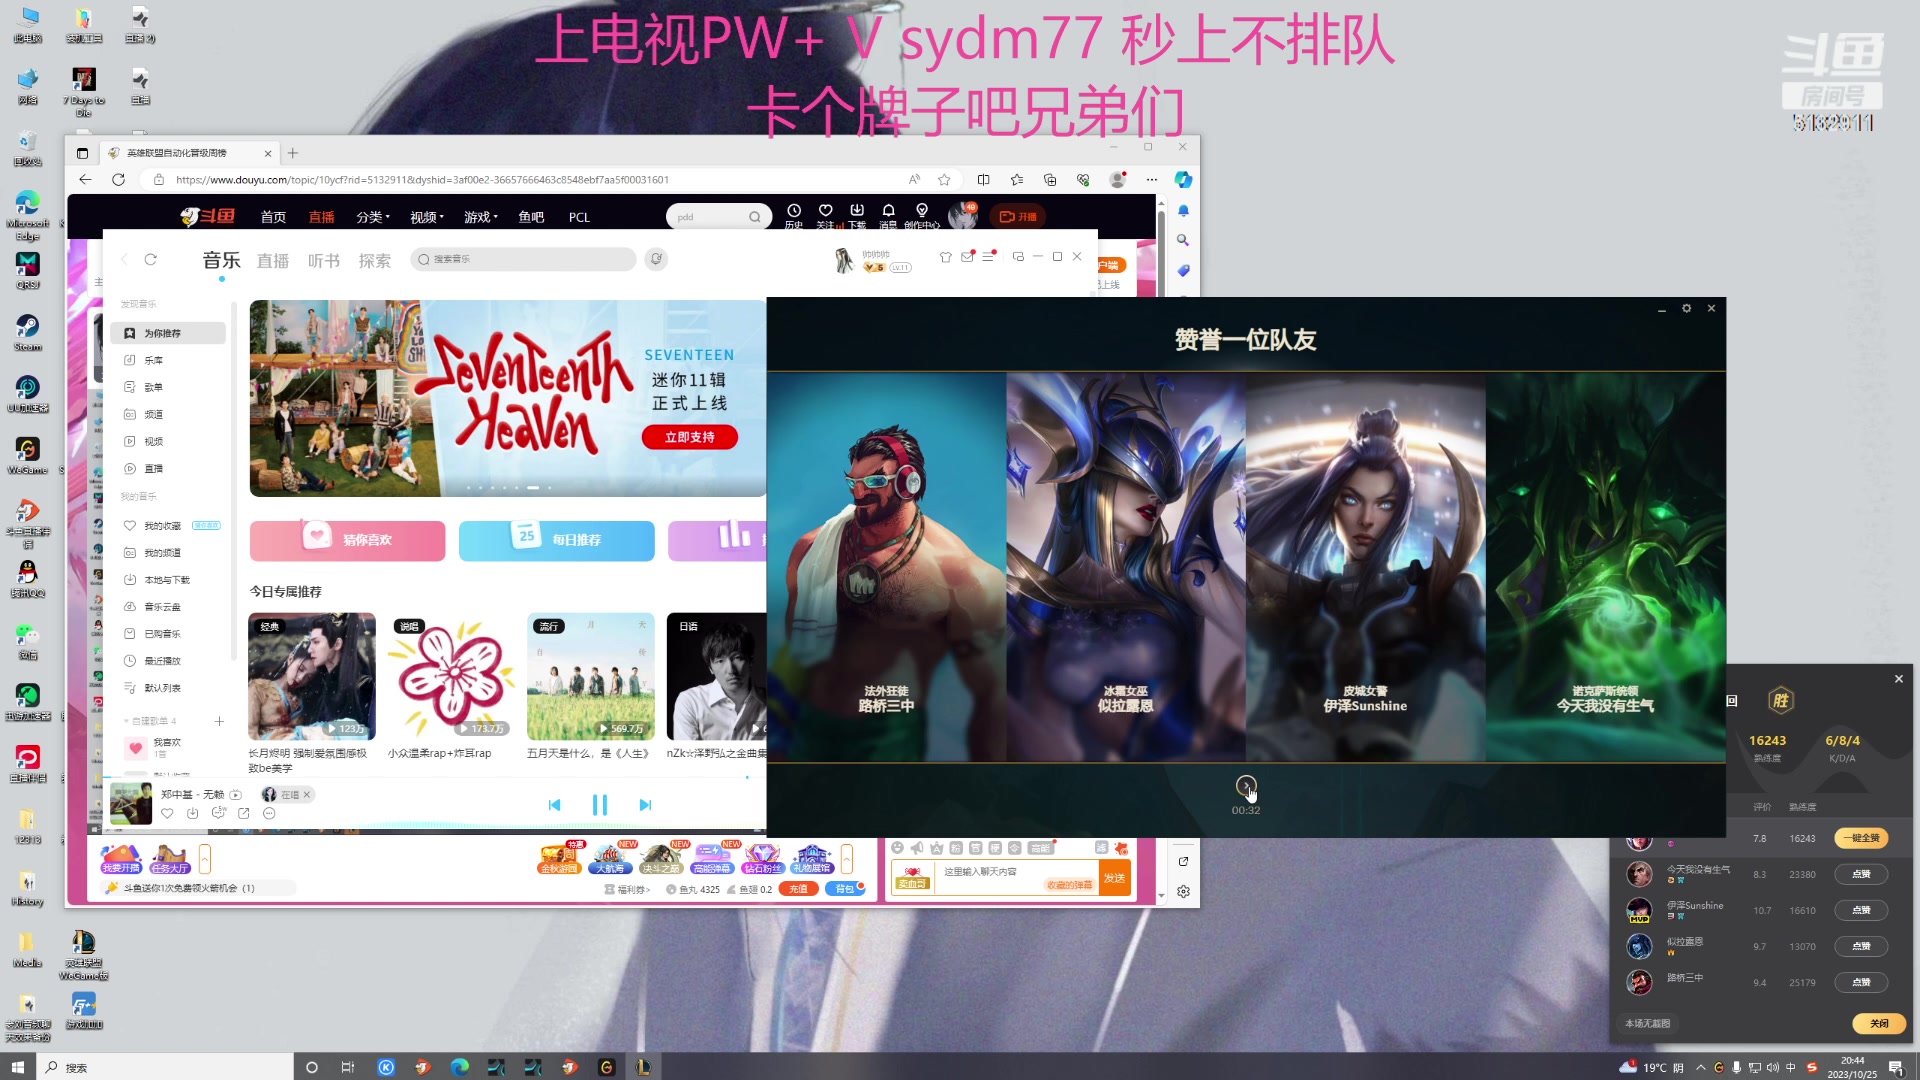Viewport: 1920px width, 1080px height.
Task: Open the mail messages icon in QQ Music
Action: (x=967, y=257)
